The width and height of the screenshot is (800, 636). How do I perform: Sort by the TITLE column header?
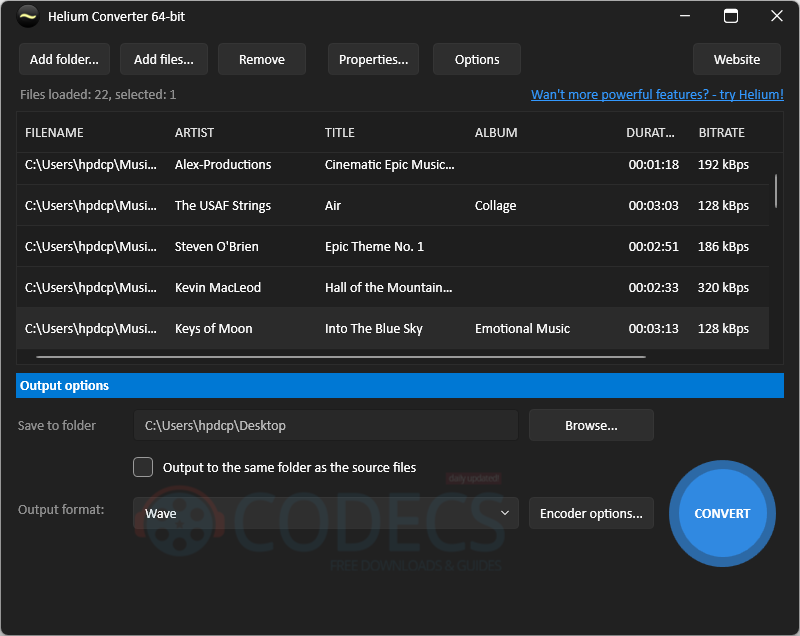click(340, 133)
